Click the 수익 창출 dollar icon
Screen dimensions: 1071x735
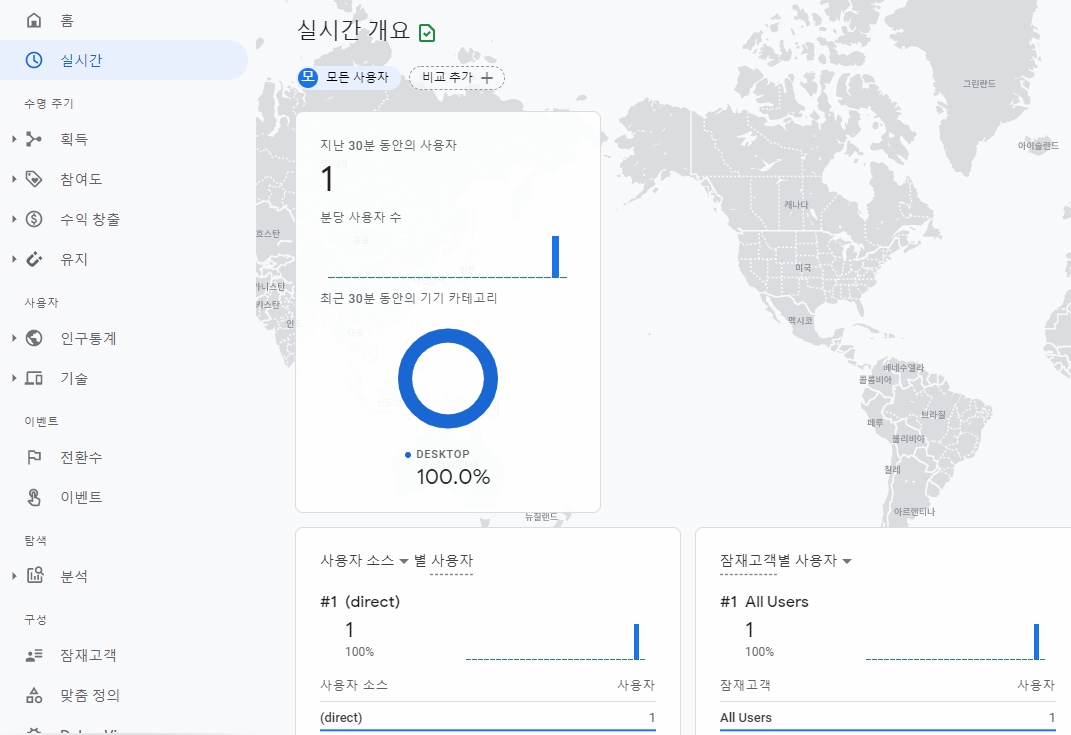[33, 219]
